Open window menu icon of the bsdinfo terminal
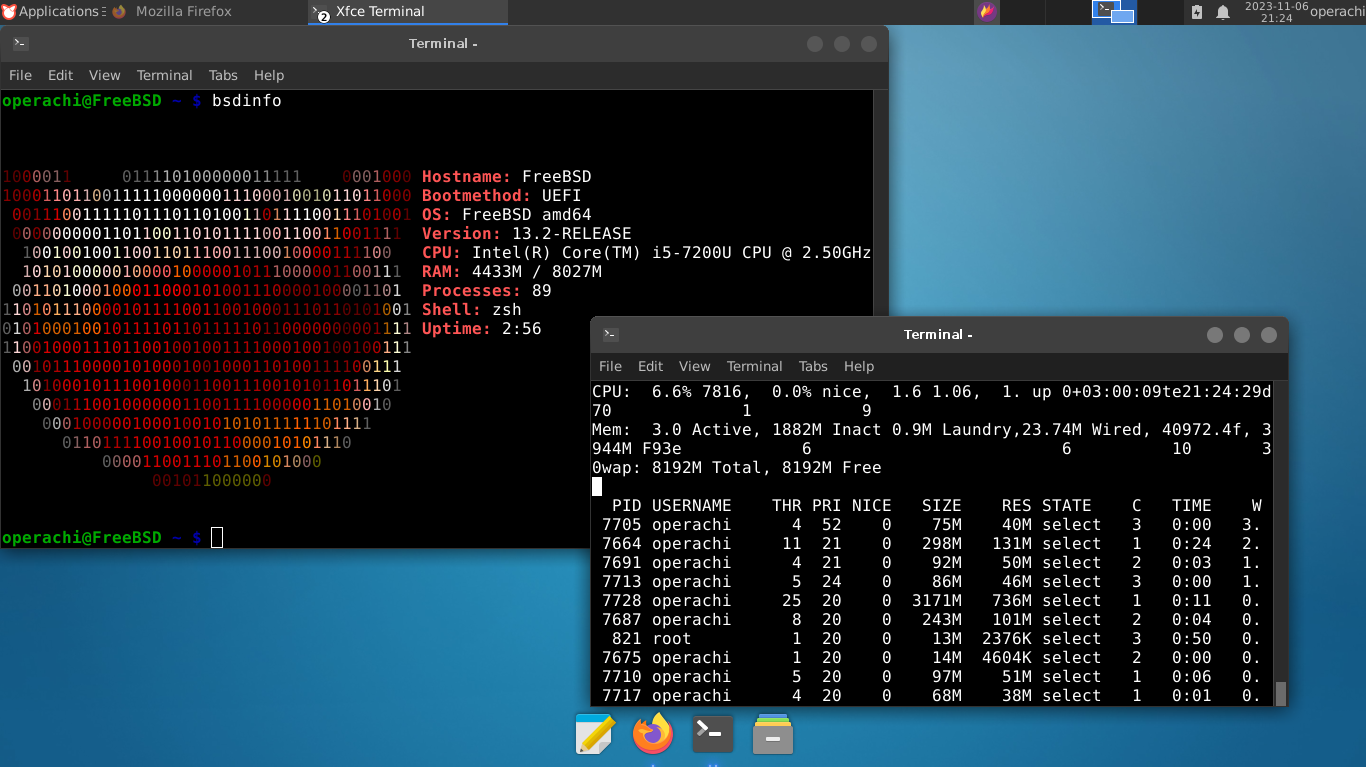The image size is (1366, 767). [x=20, y=44]
